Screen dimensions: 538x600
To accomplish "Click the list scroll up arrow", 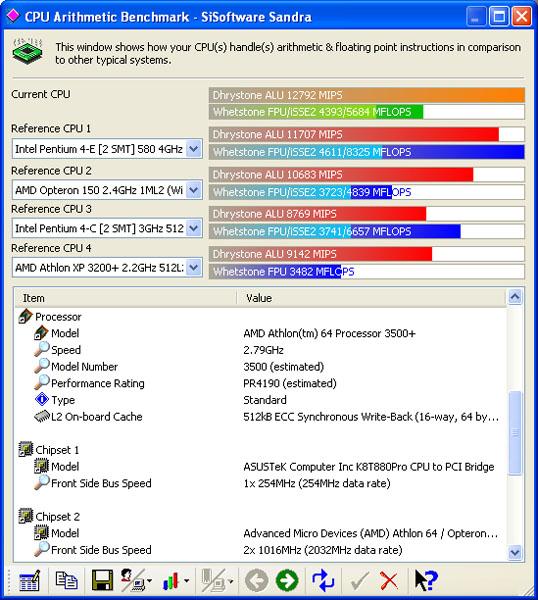I will [515, 297].
